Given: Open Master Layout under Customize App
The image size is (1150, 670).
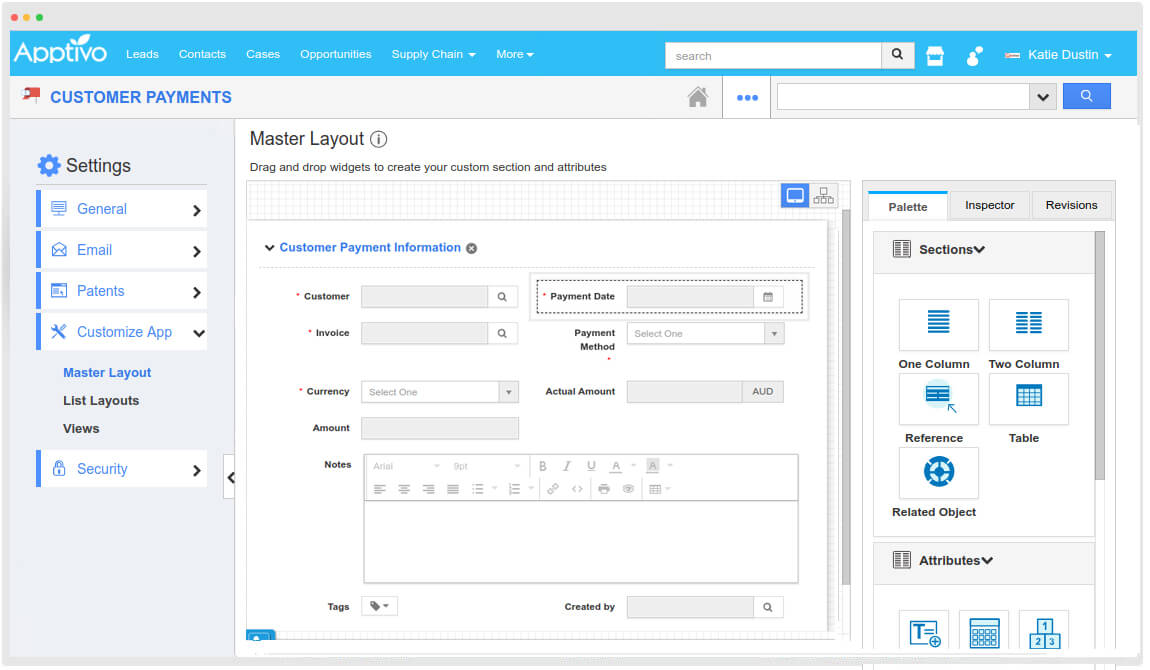Looking at the screenshot, I should (x=109, y=372).
